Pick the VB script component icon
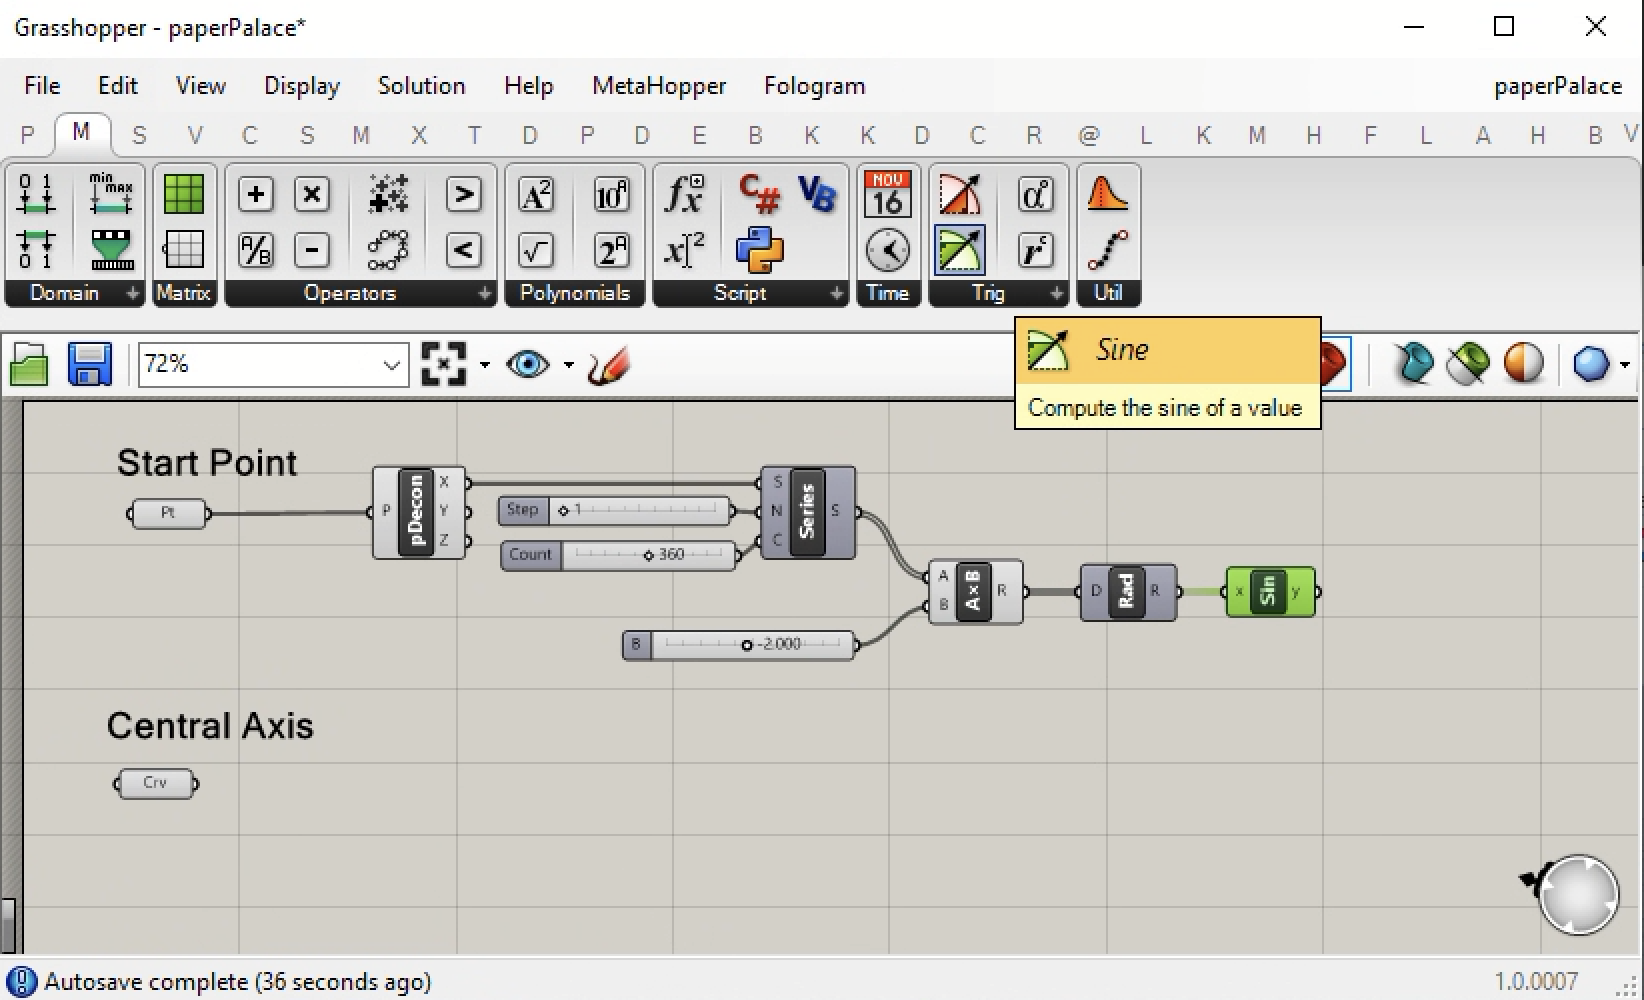1644x1000 pixels. click(817, 194)
